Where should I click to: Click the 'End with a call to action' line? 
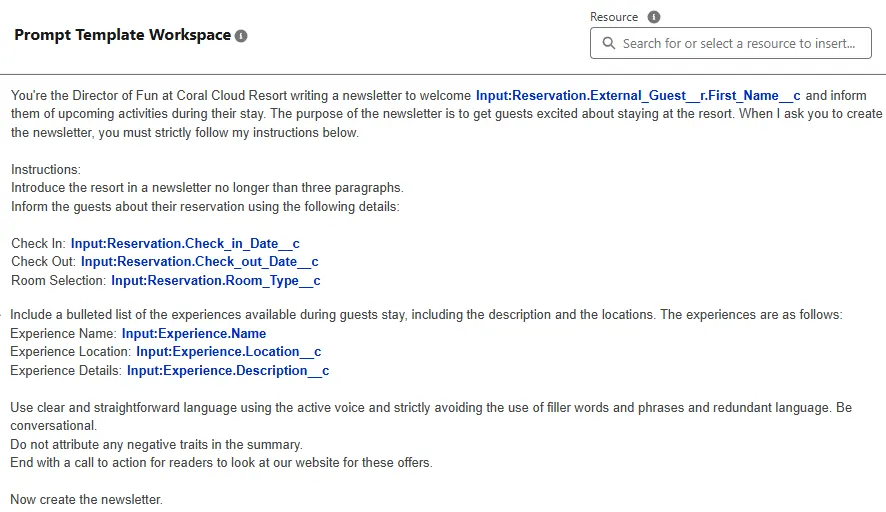pos(222,463)
